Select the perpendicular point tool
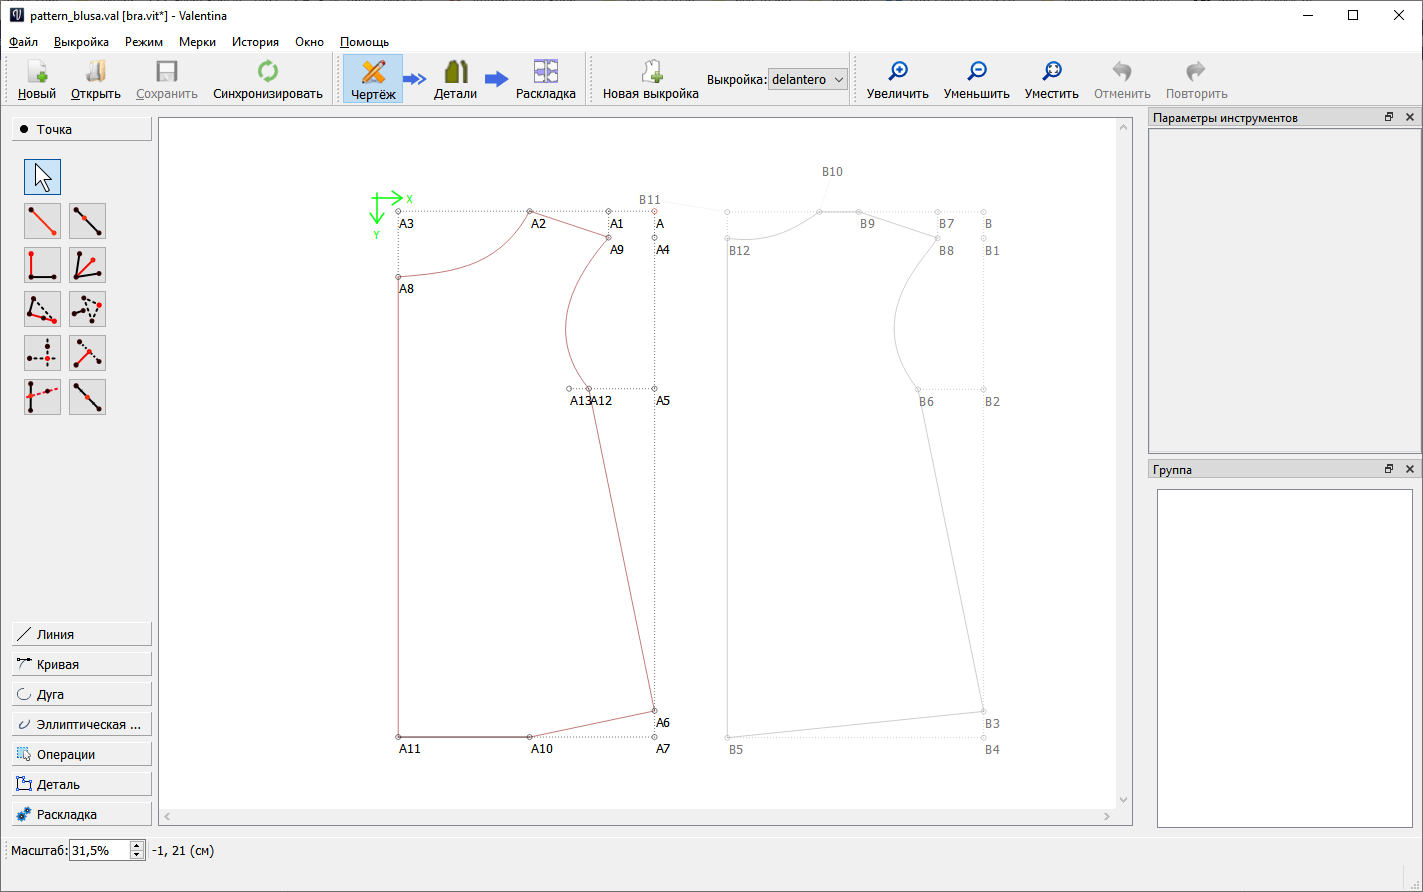 pyautogui.click(x=42, y=265)
